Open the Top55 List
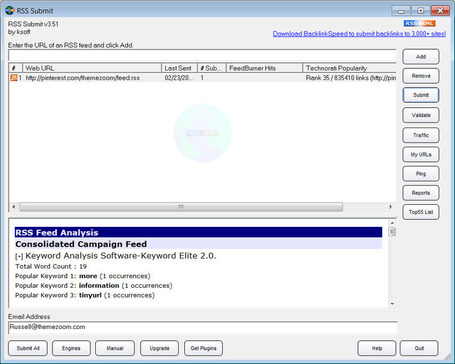 421,212
